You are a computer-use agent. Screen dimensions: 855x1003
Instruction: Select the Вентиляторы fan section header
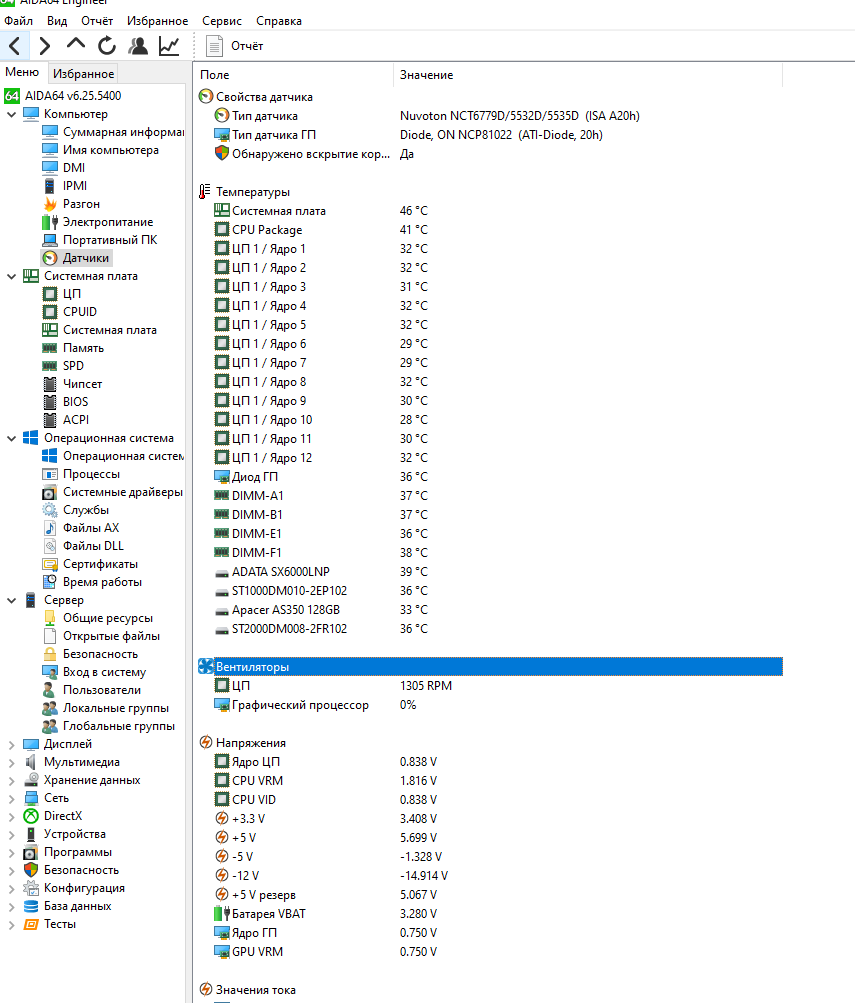[x=490, y=667]
